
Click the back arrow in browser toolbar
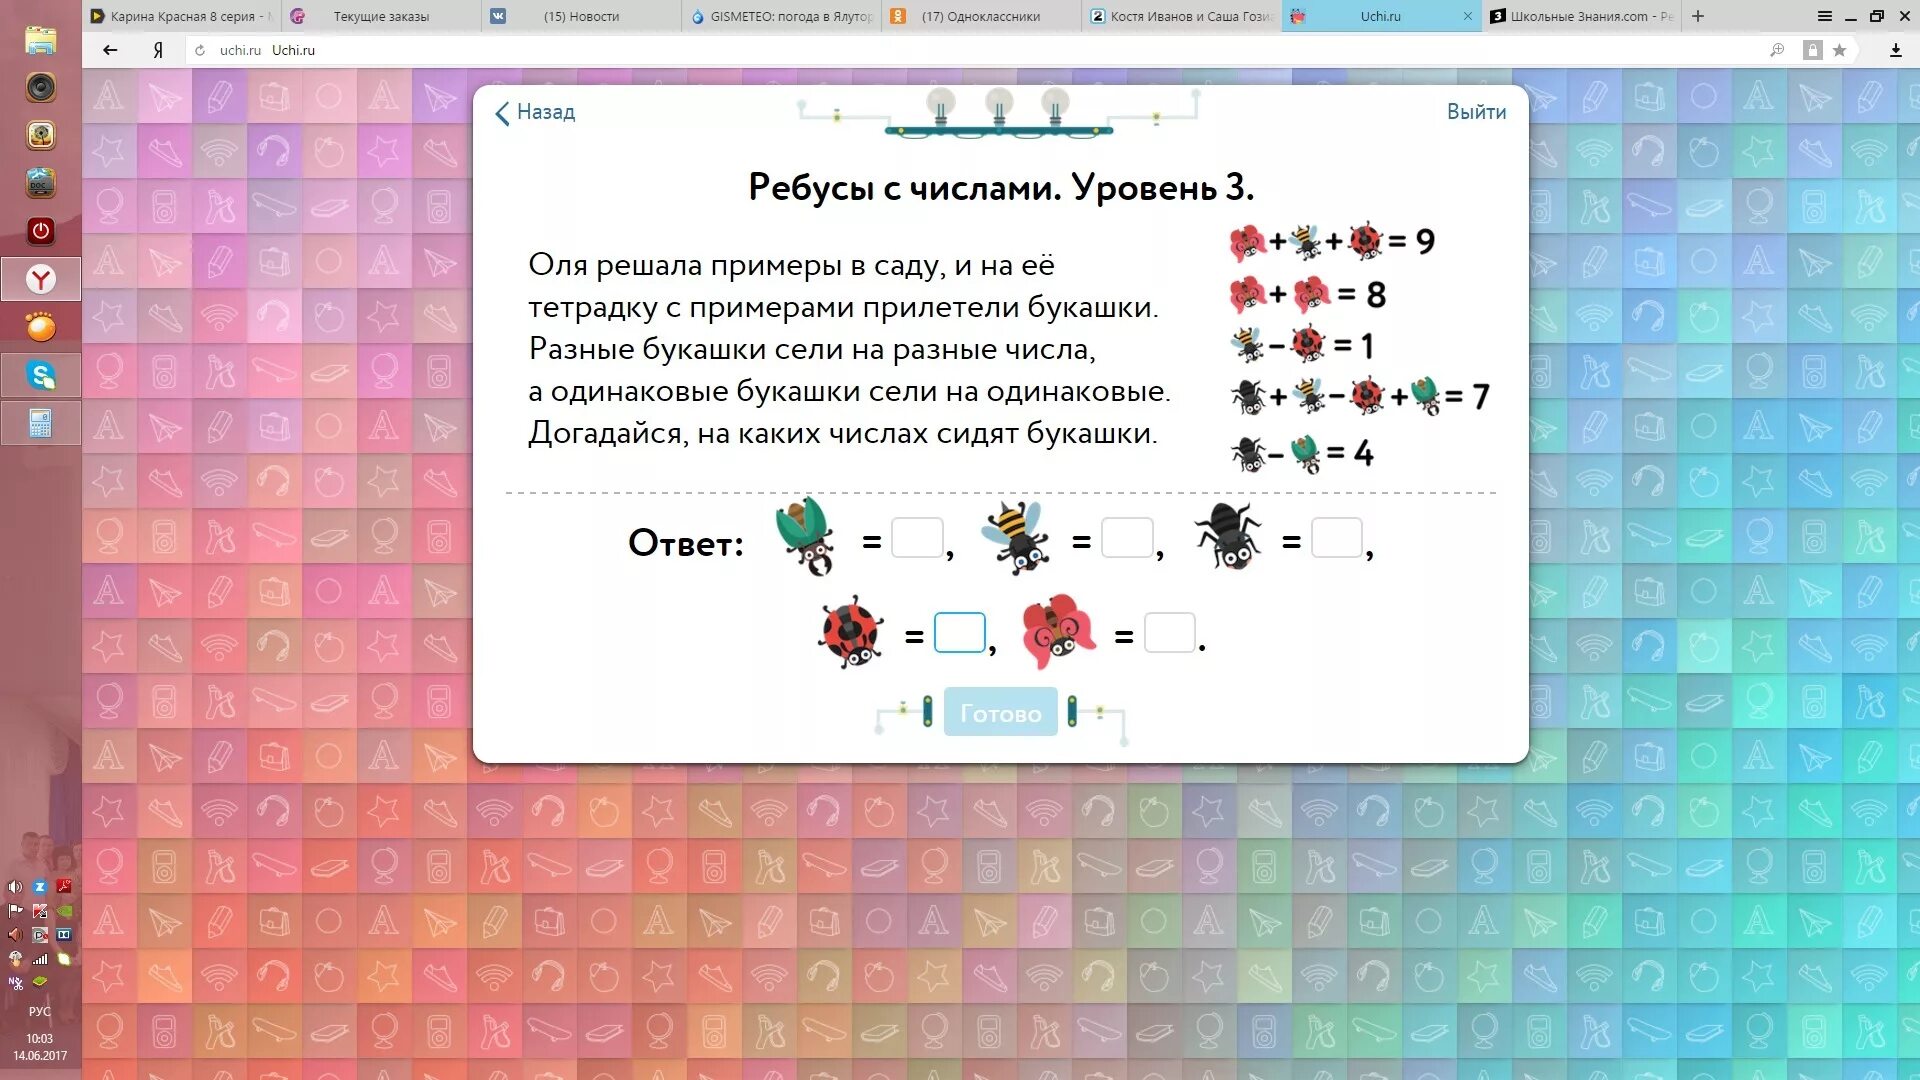click(110, 50)
